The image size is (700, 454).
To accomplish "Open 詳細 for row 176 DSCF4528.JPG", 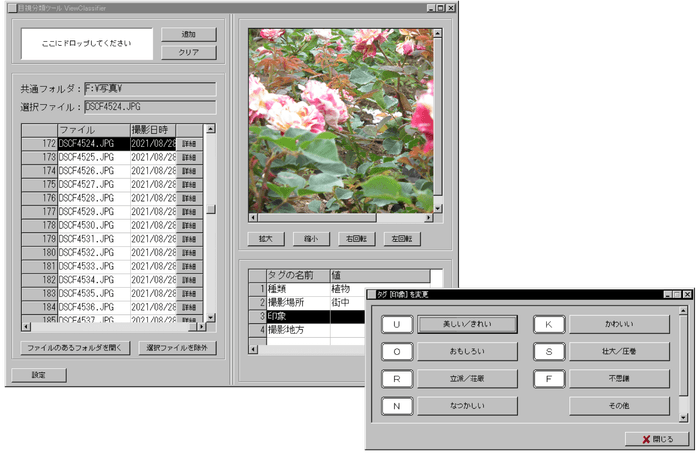I will 189,198.
